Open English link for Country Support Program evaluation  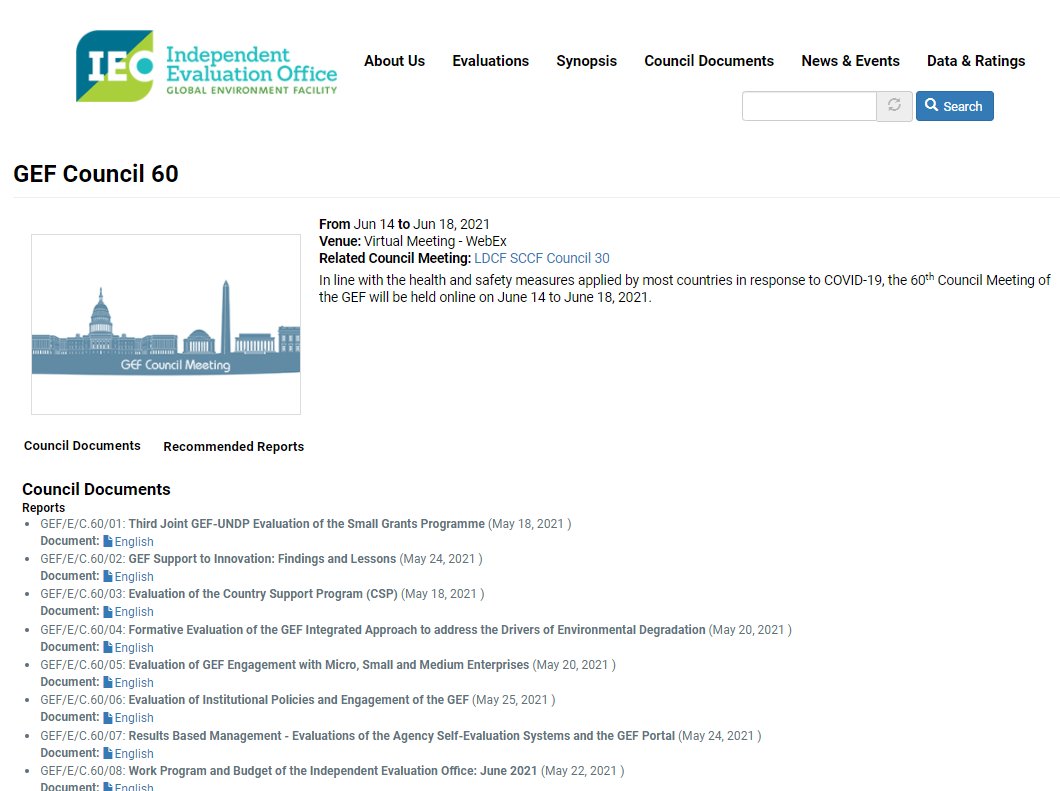134,612
